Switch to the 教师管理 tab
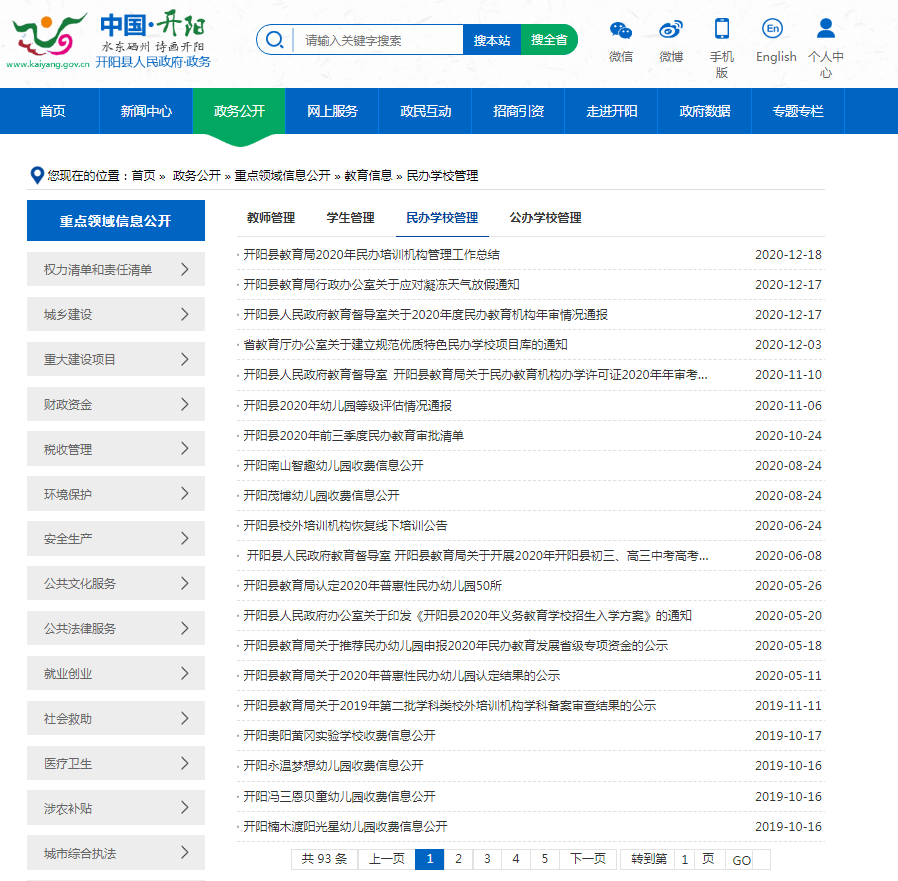The width and height of the screenshot is (898, 881). [271, 218]
